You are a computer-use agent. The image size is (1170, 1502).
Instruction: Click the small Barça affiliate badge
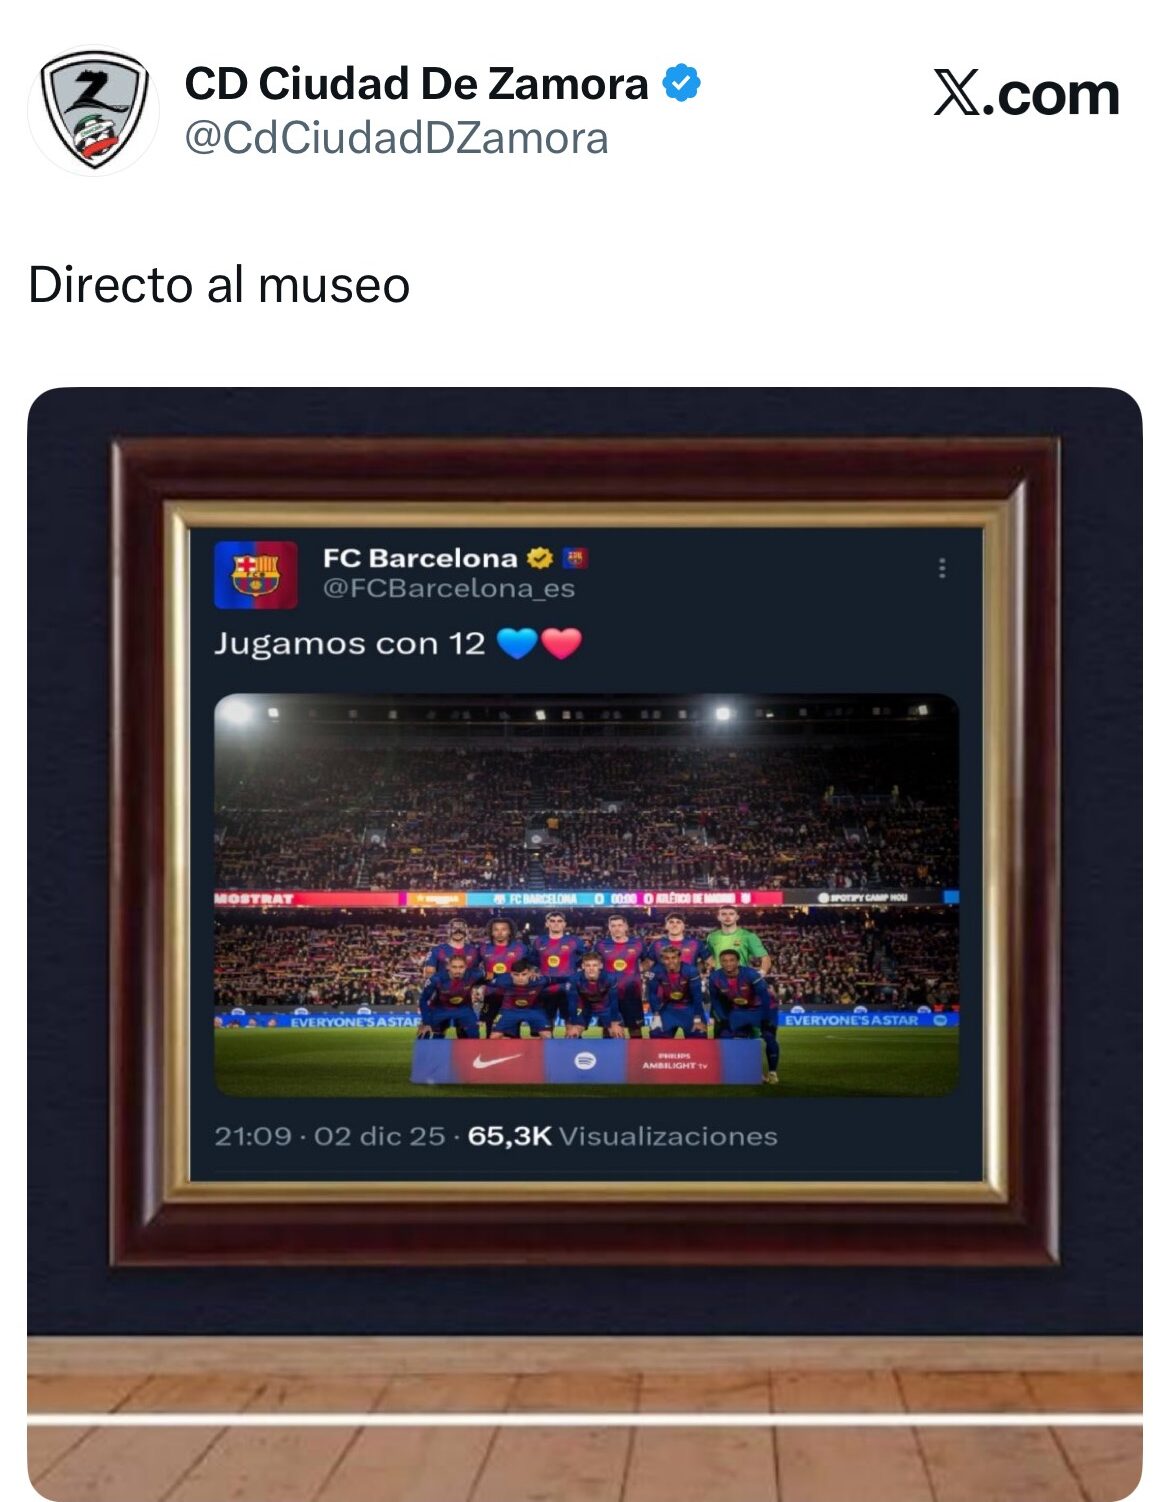tap(574, 558)
